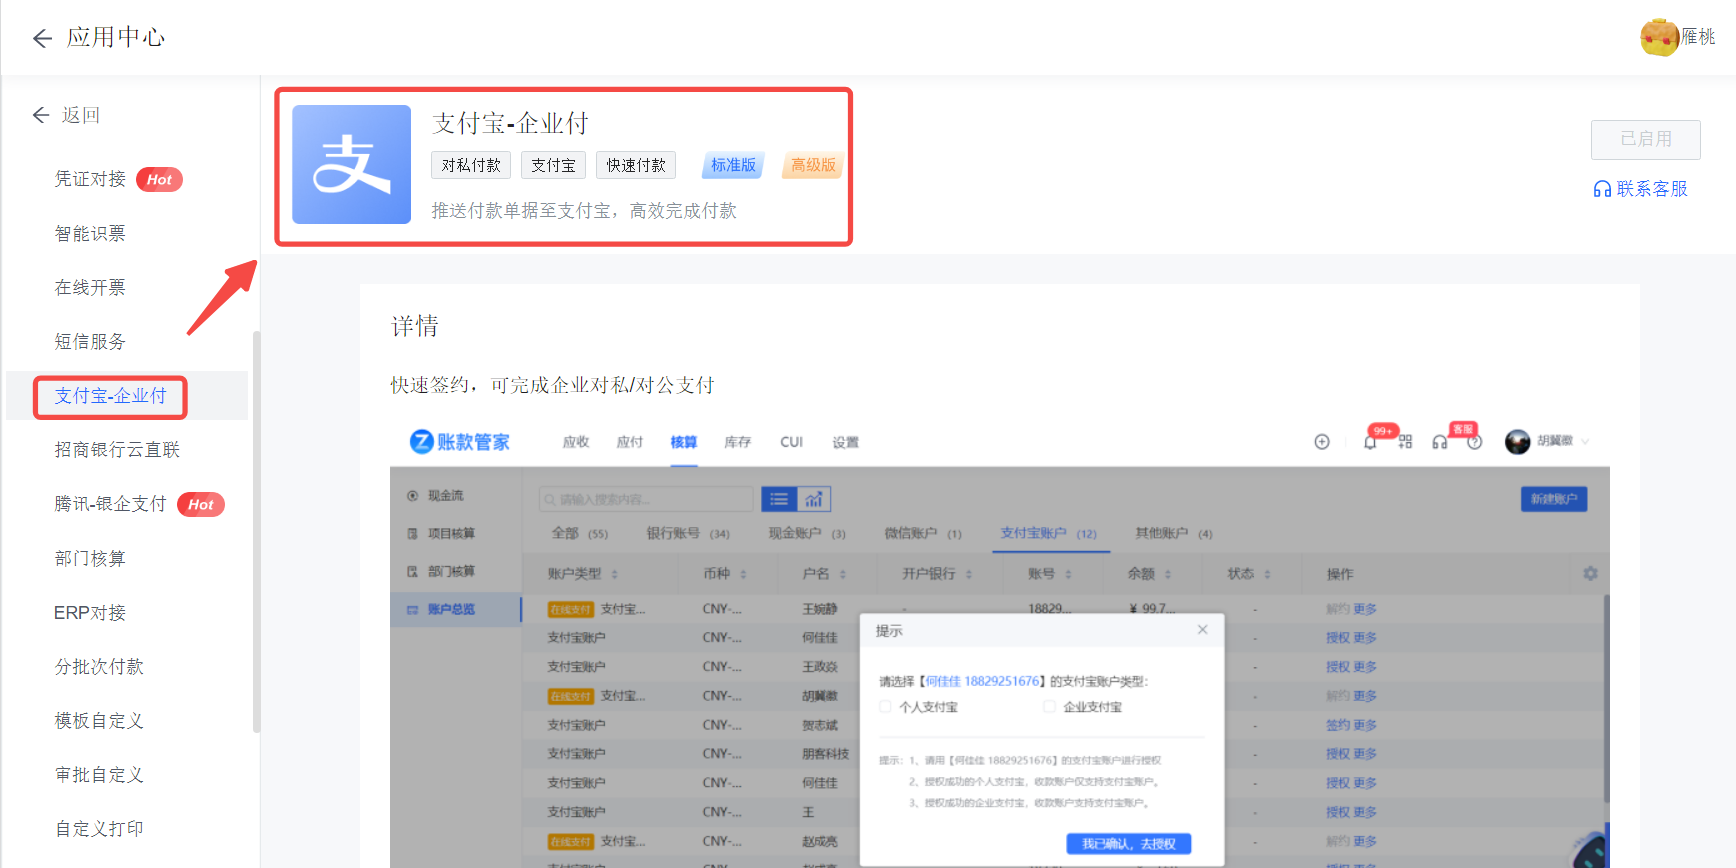The height and width of the screenshot is (868, 1736).
Task: Open 智能识票 in the sidebar
Action: (90, 233)
